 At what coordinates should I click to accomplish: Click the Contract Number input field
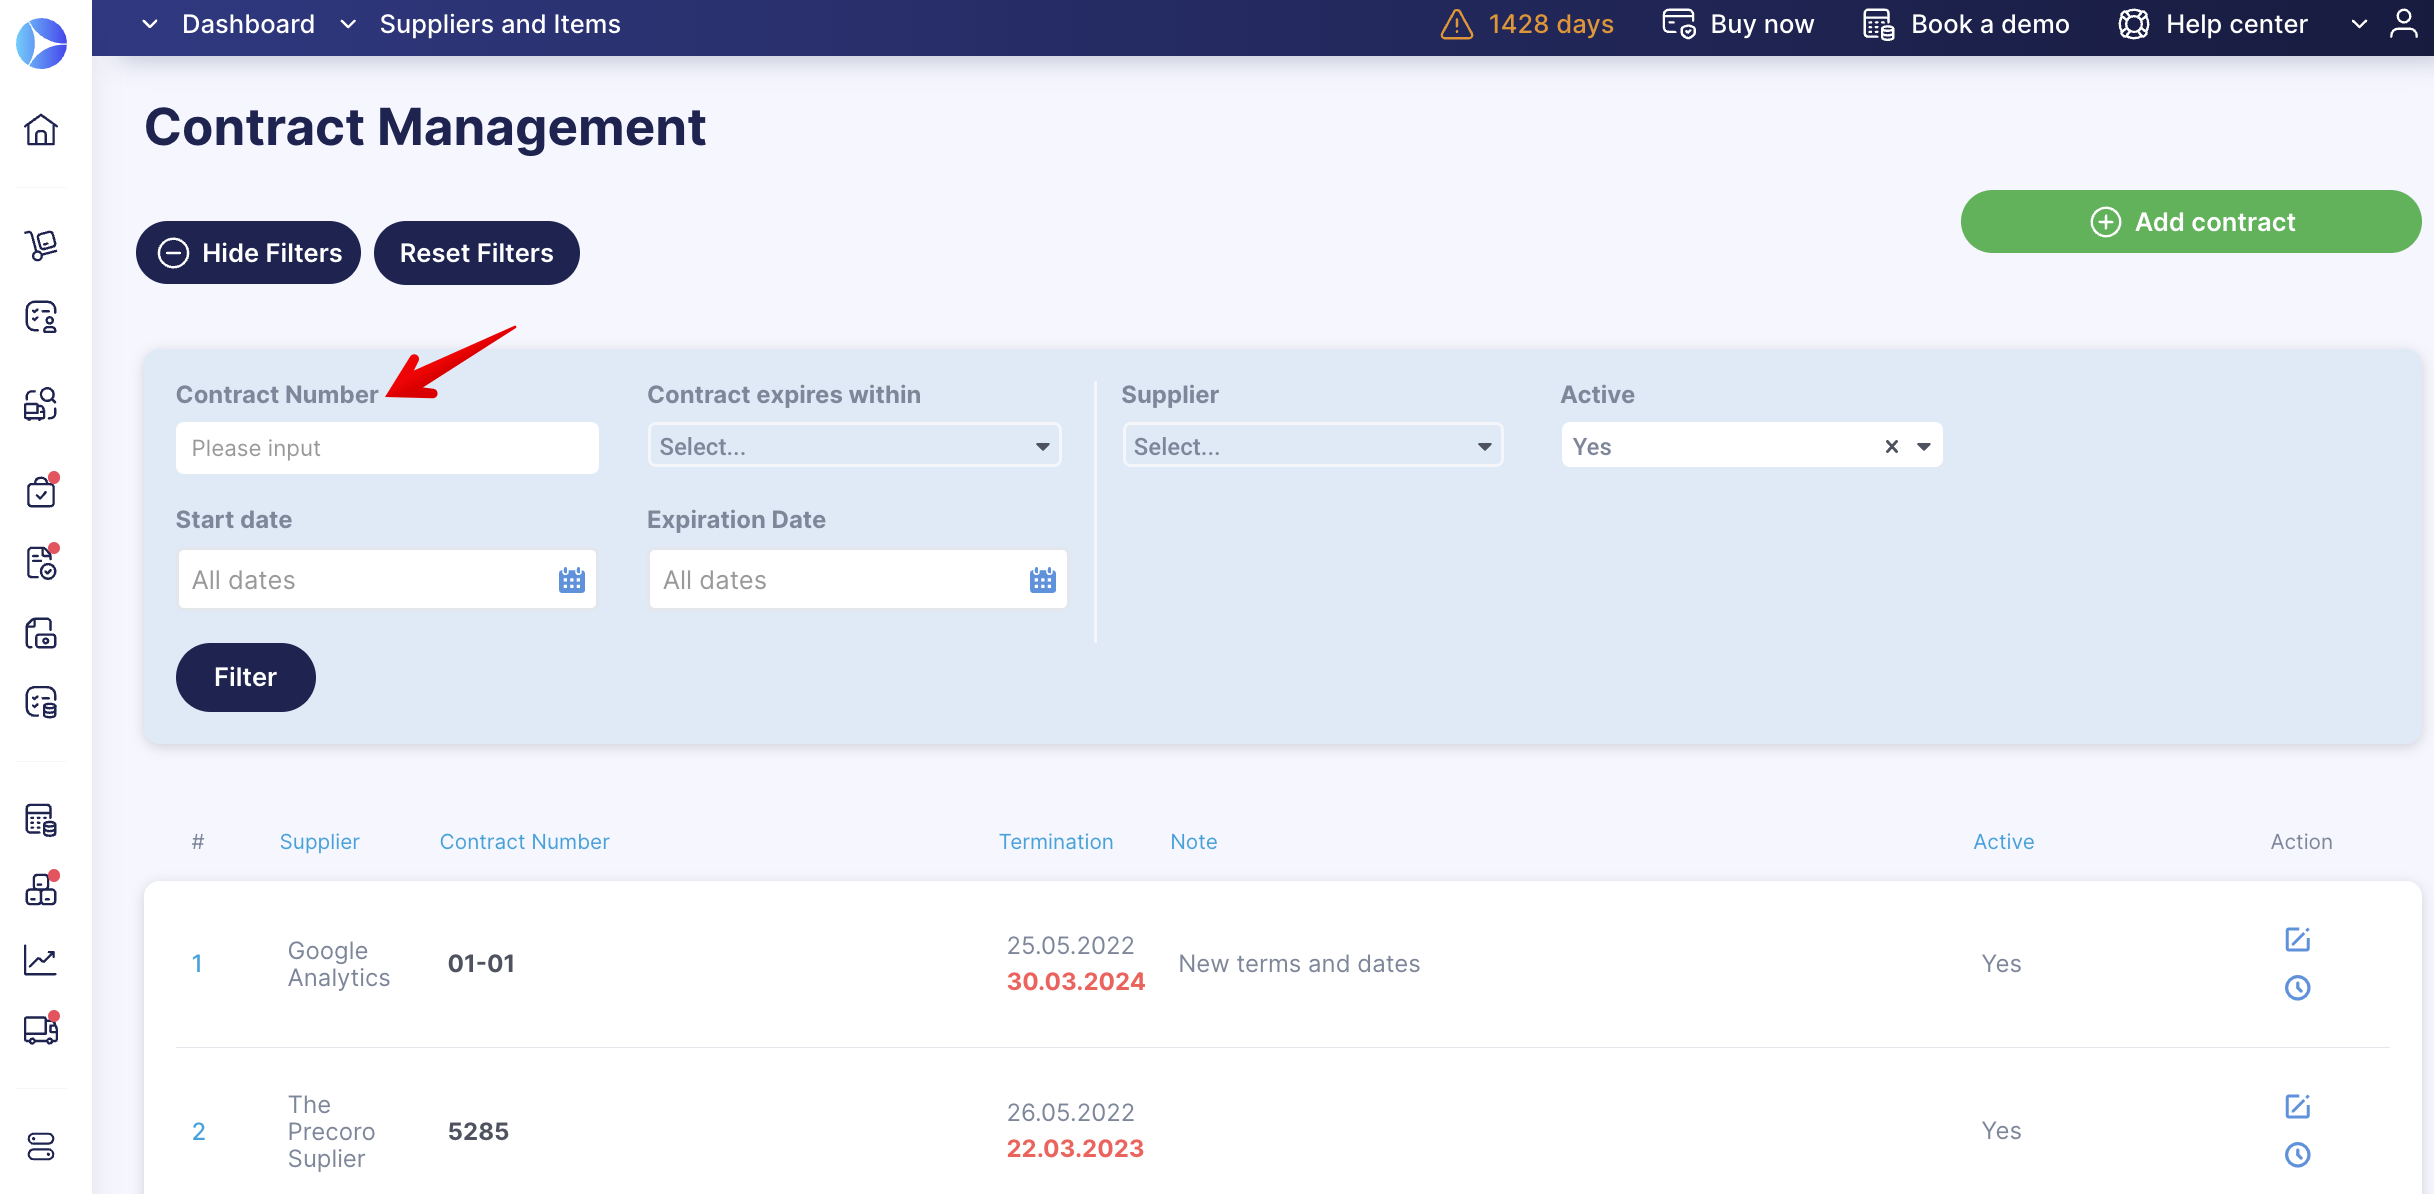tap(387, 448)
